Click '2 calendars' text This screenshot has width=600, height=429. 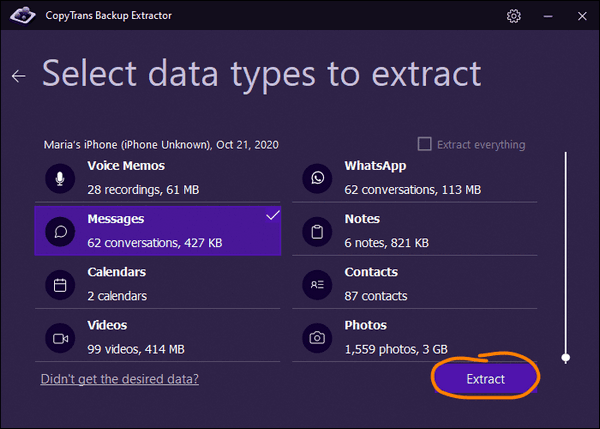click(117, 296)
